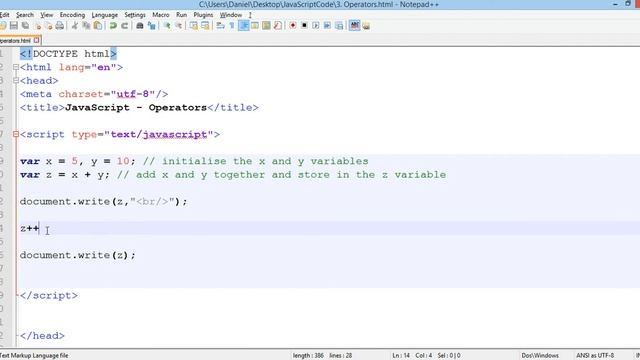The height and width of the screenshot is (360, 640).
Task: Click the 'Sel : 0 | 0' status entry
Action: (449, 356)
